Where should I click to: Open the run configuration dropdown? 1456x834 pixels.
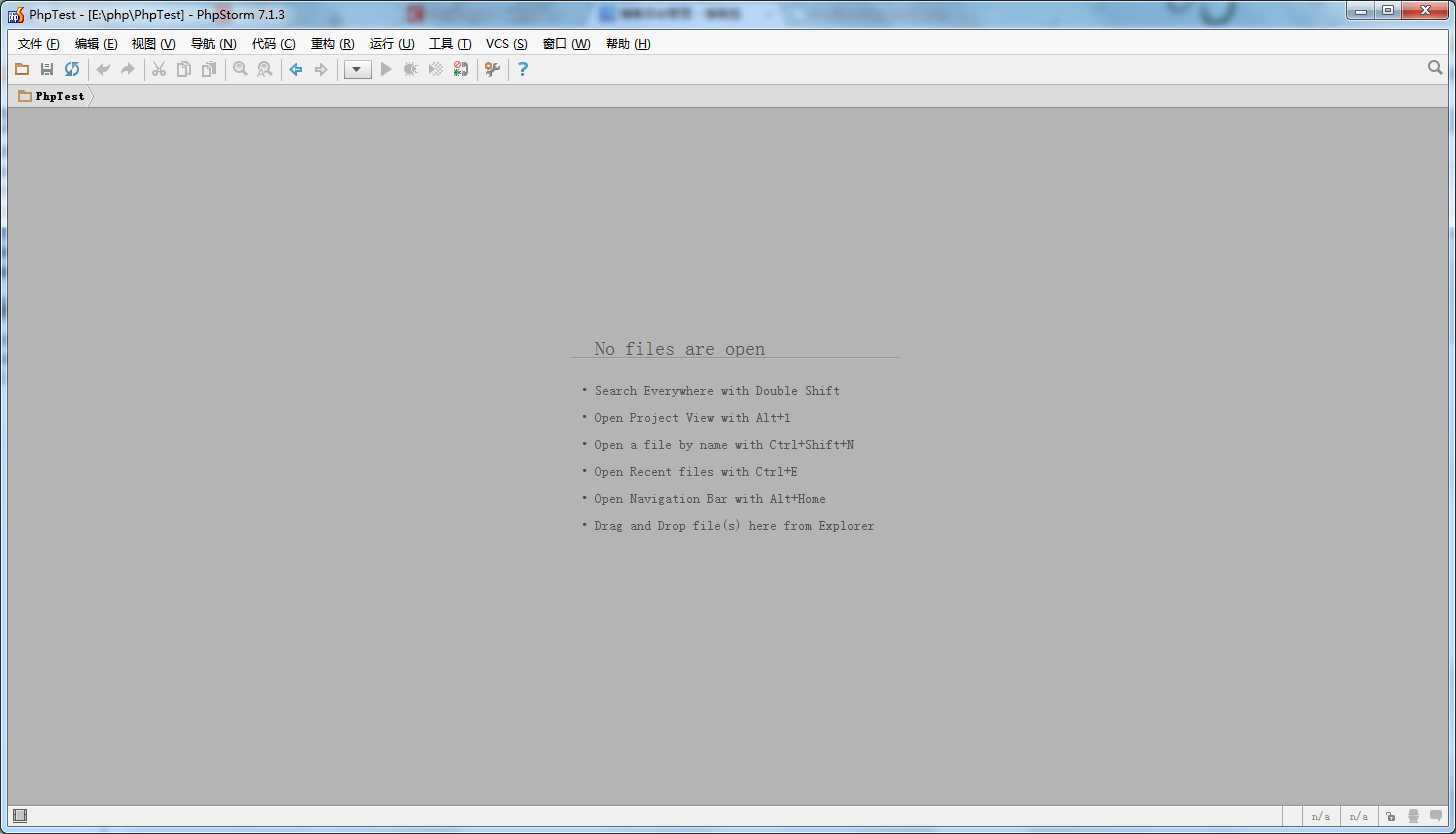click(x=357, y=70)
